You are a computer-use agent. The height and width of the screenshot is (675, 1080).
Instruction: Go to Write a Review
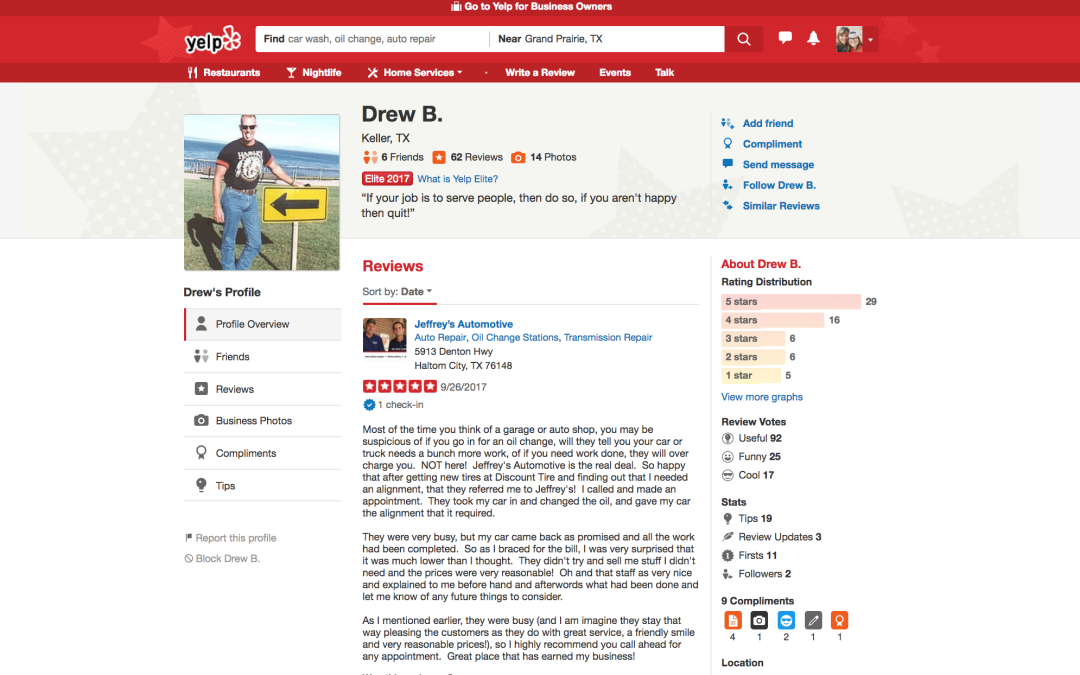click(540, 72)
